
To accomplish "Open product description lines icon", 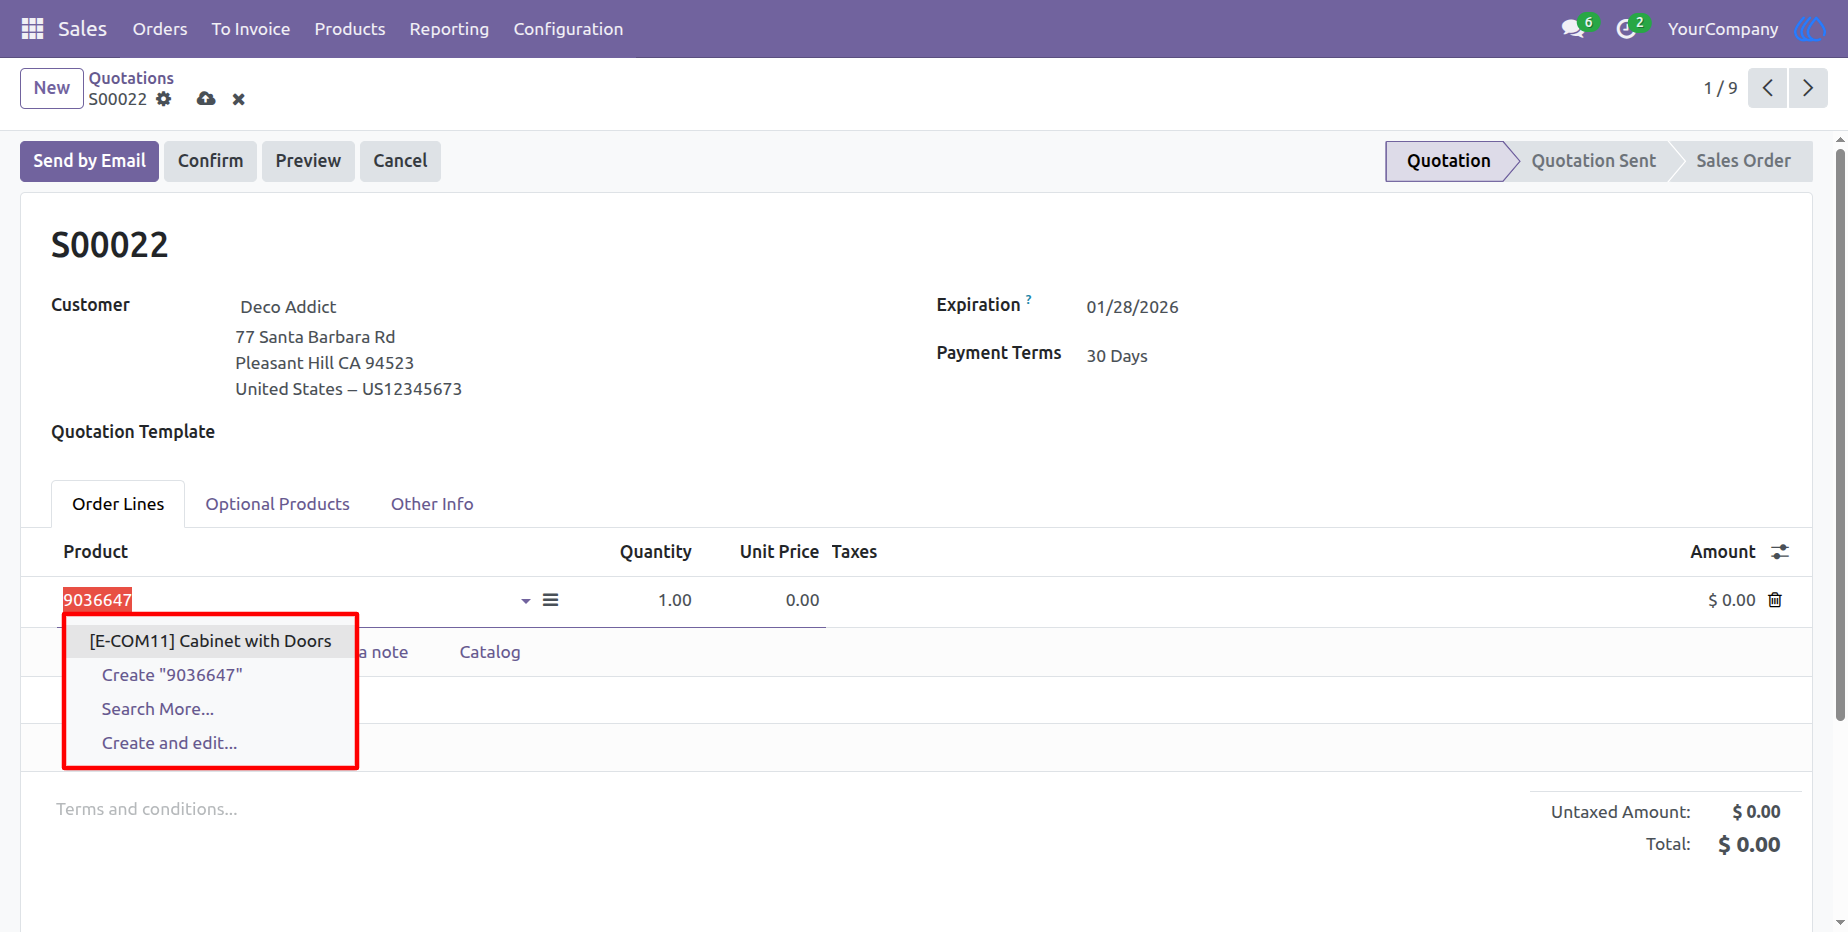I will tap(551, 600).
